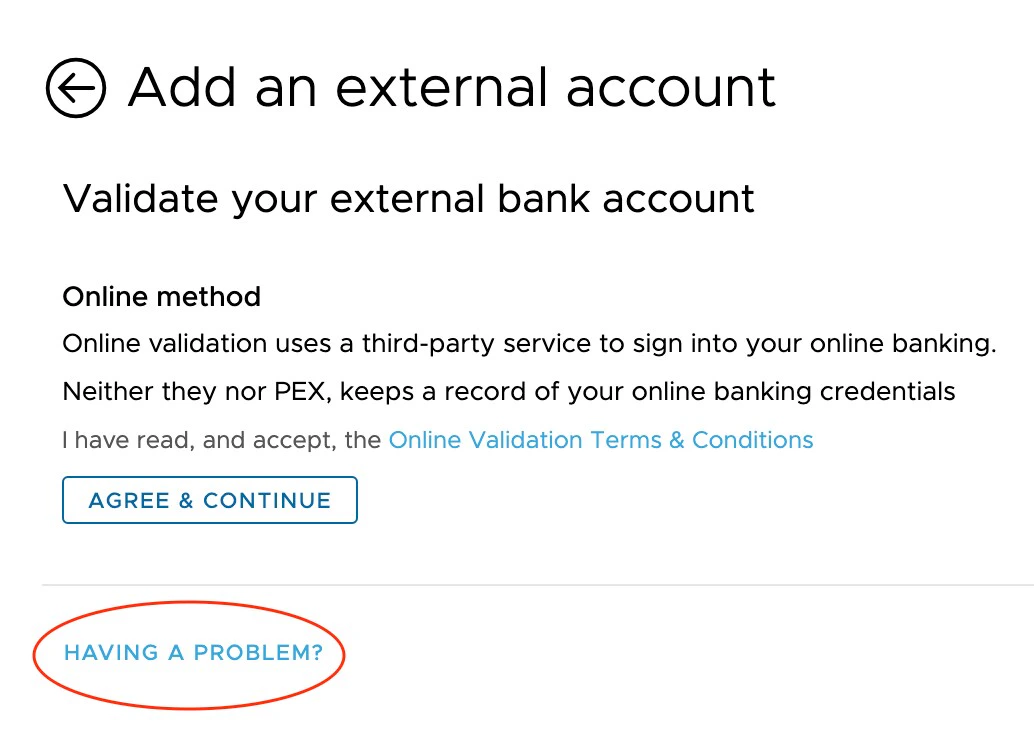Accept and proceed with online validation

coord(209,499)
